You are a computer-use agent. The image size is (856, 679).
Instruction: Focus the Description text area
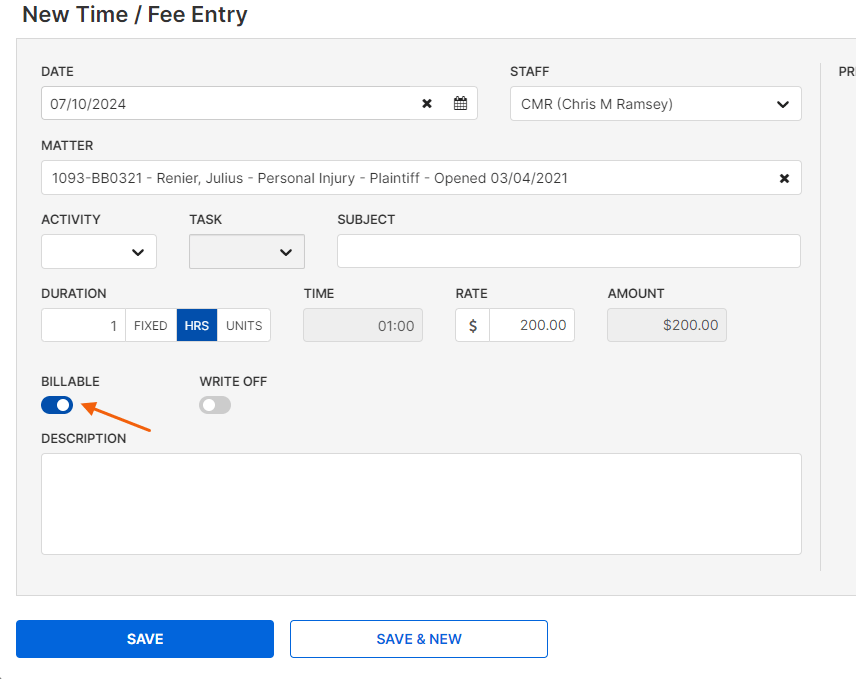[421, 504]
